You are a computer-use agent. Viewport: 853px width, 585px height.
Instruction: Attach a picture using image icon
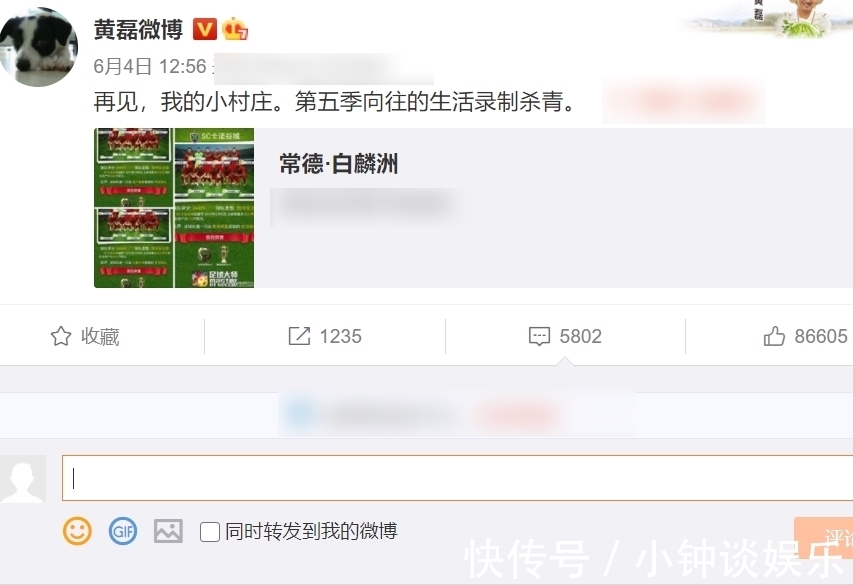pyautogui.click(x=168, y=531)
